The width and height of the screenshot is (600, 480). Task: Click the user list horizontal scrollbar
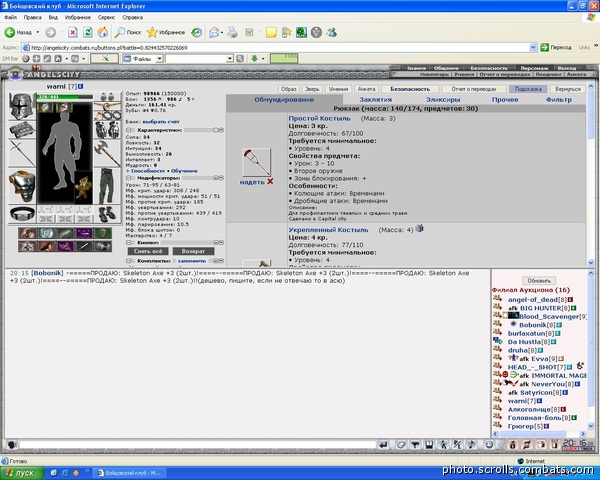point(540,434)
